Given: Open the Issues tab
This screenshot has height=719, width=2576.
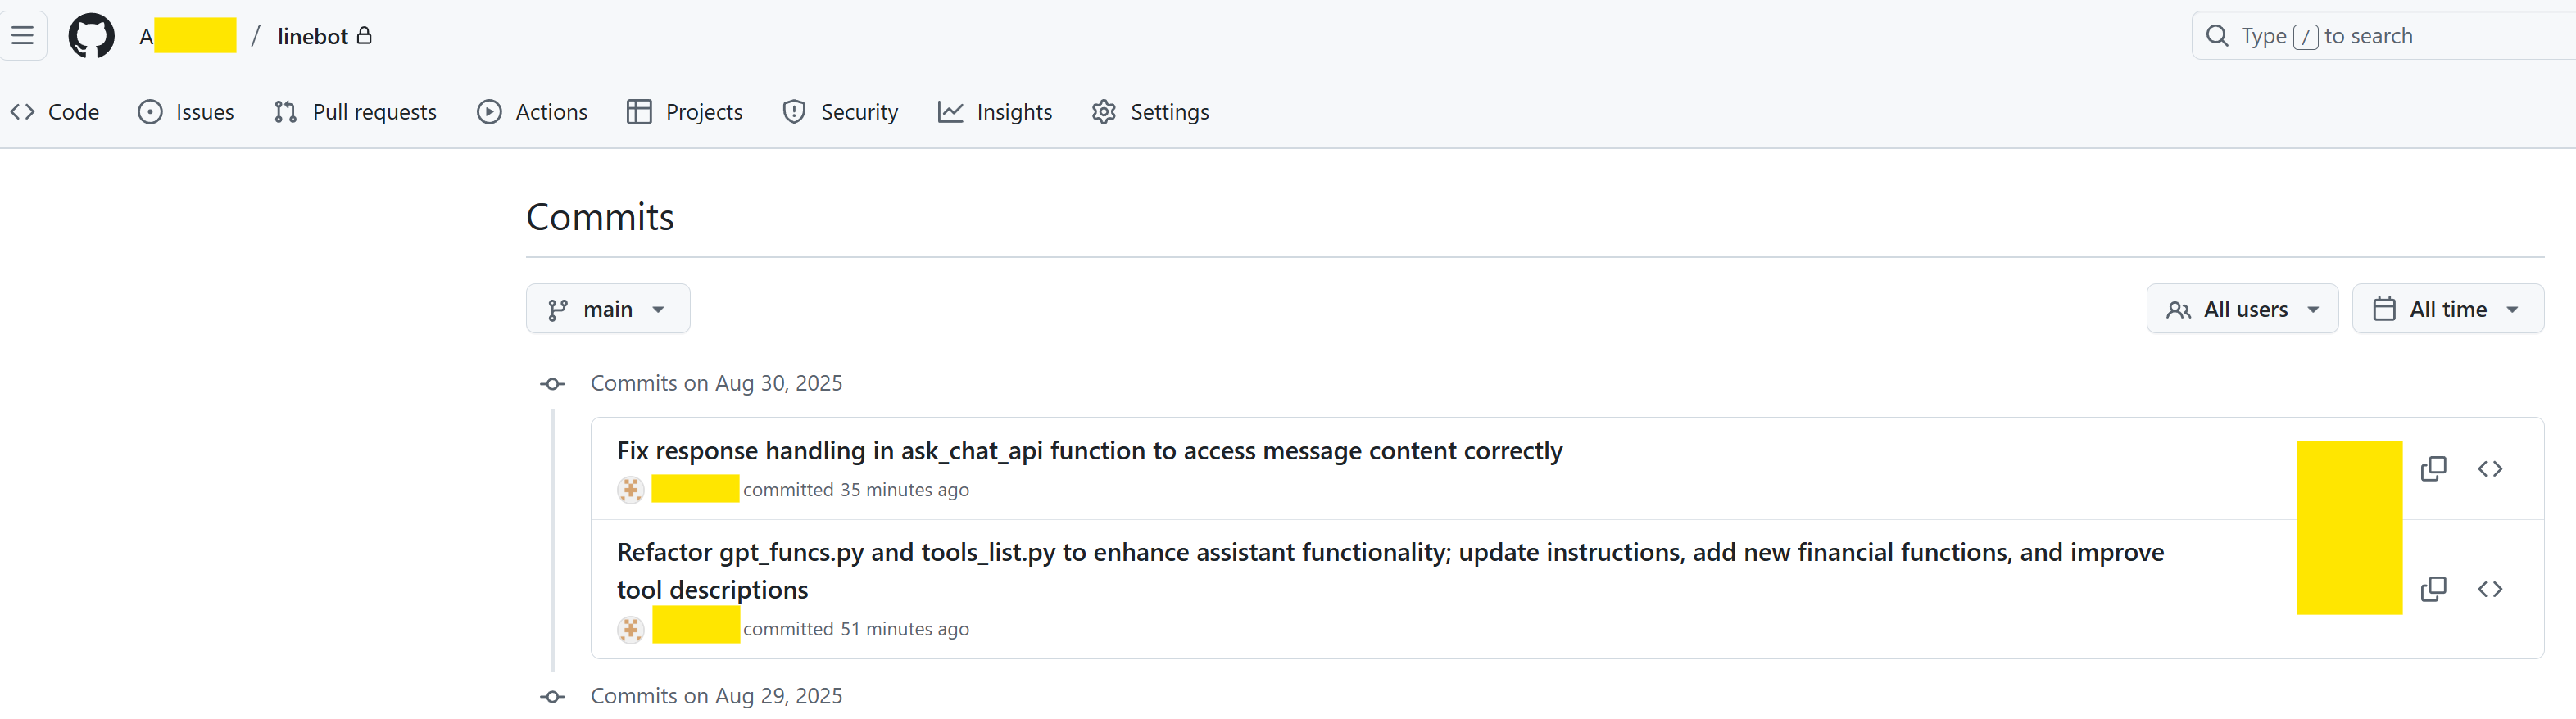Looking at the screenshot, I should click(x=186, y=112).
